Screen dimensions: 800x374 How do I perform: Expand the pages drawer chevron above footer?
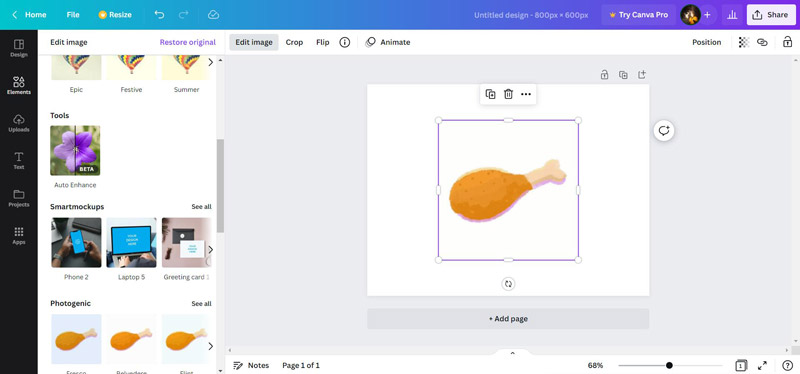512,353
